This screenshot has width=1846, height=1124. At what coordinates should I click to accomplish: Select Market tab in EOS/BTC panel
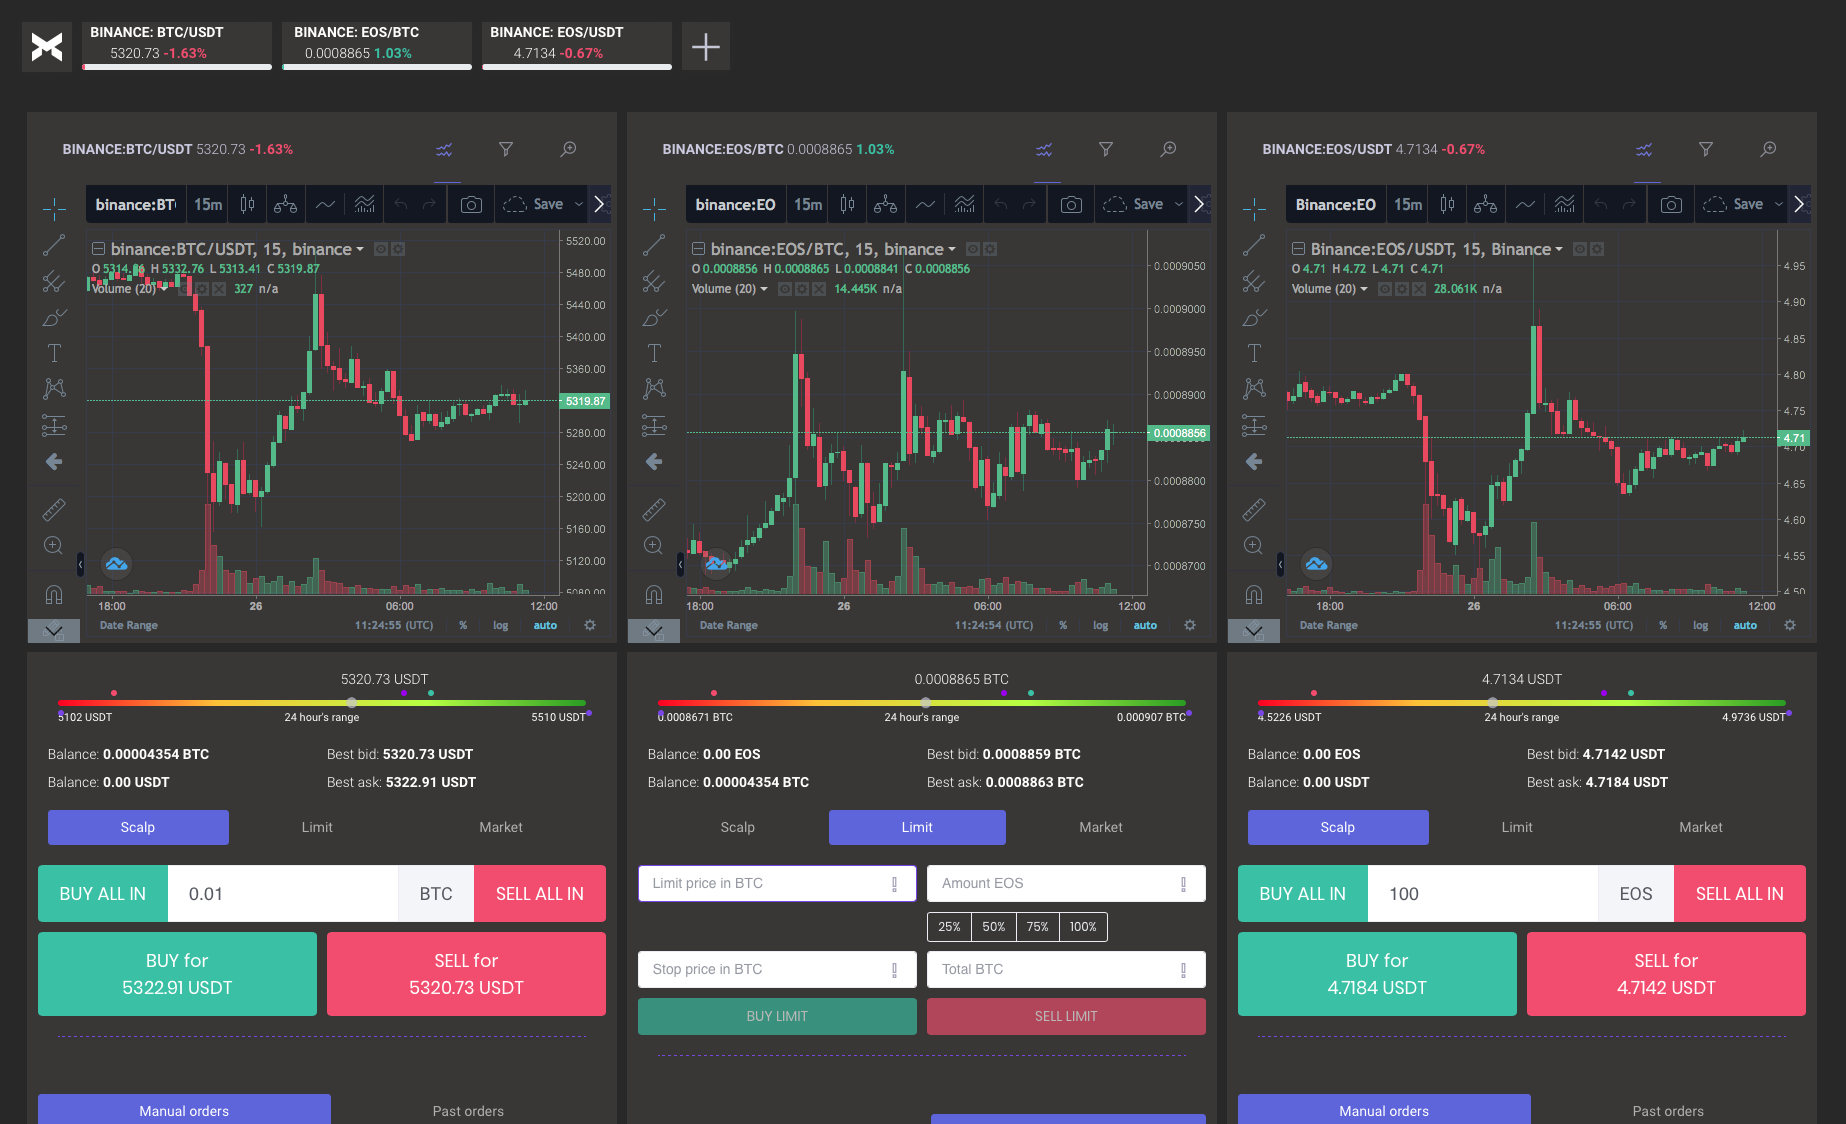(x=1101, y=827)
